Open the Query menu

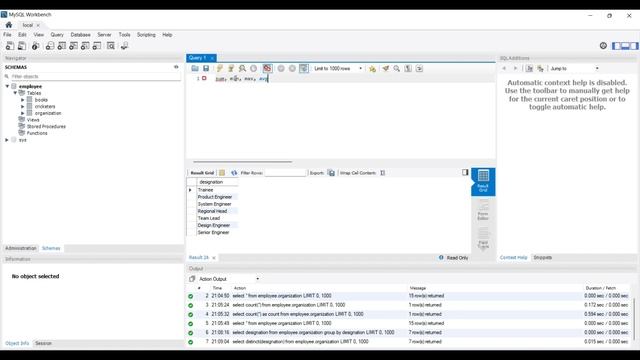pos(57,35)
